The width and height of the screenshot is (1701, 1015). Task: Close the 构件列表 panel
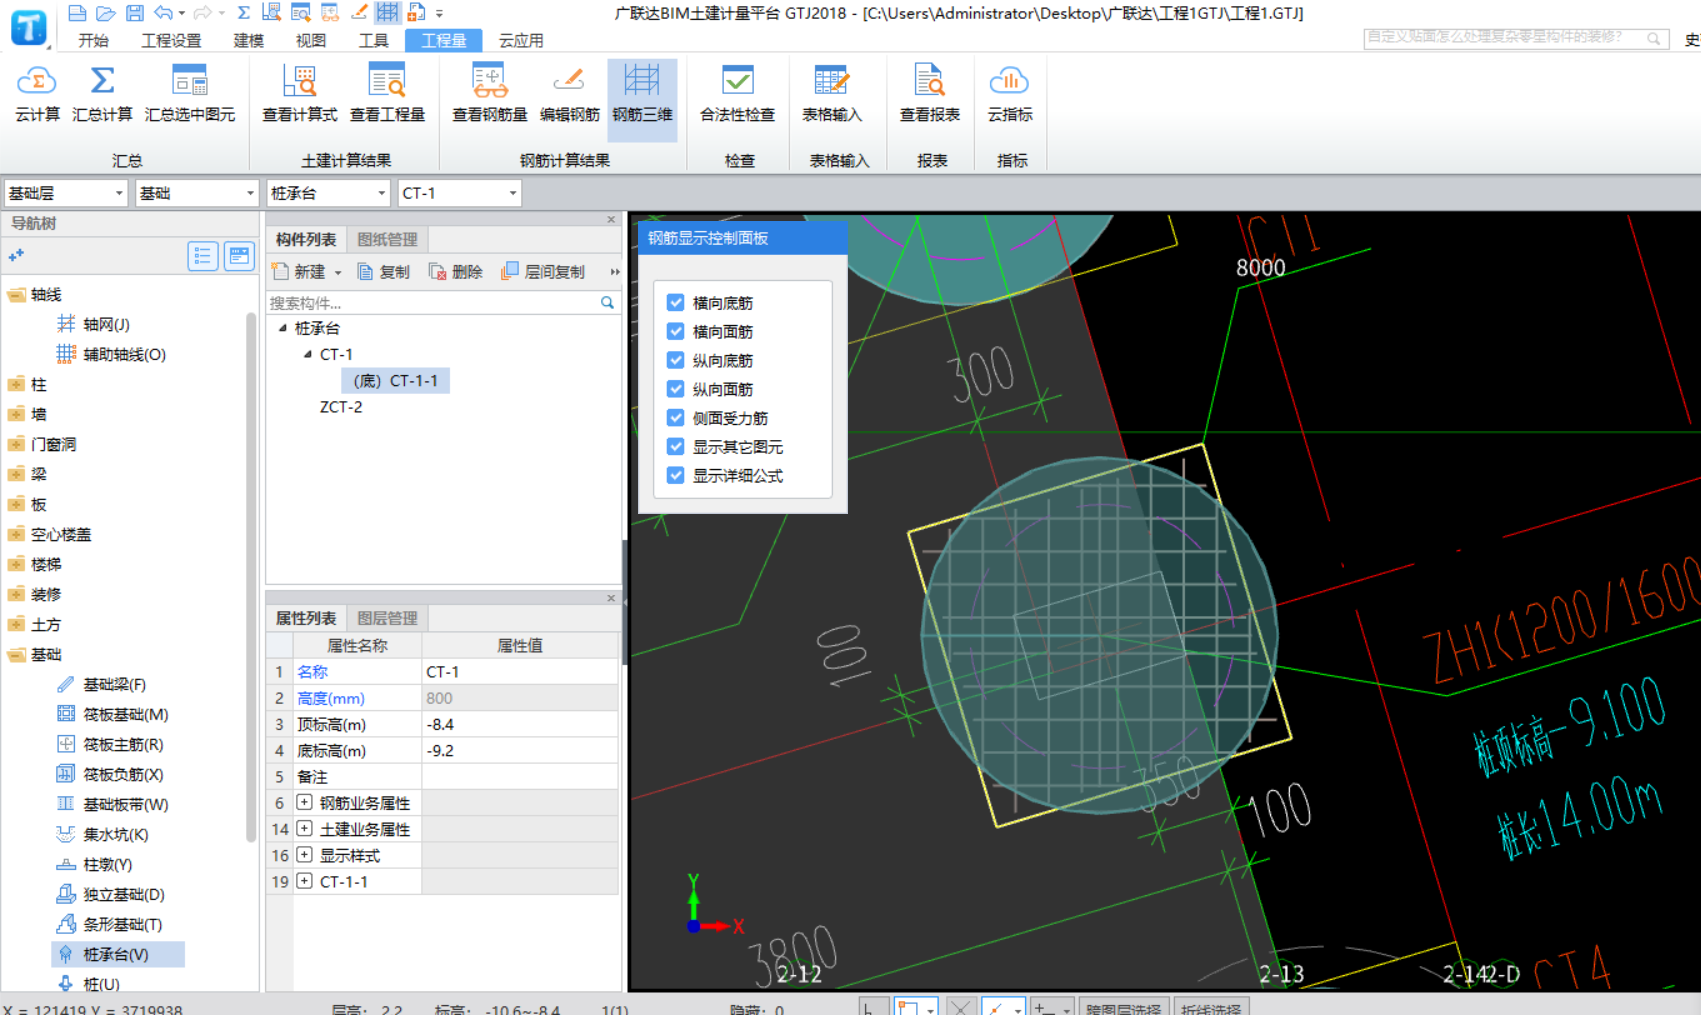point(611,219)
